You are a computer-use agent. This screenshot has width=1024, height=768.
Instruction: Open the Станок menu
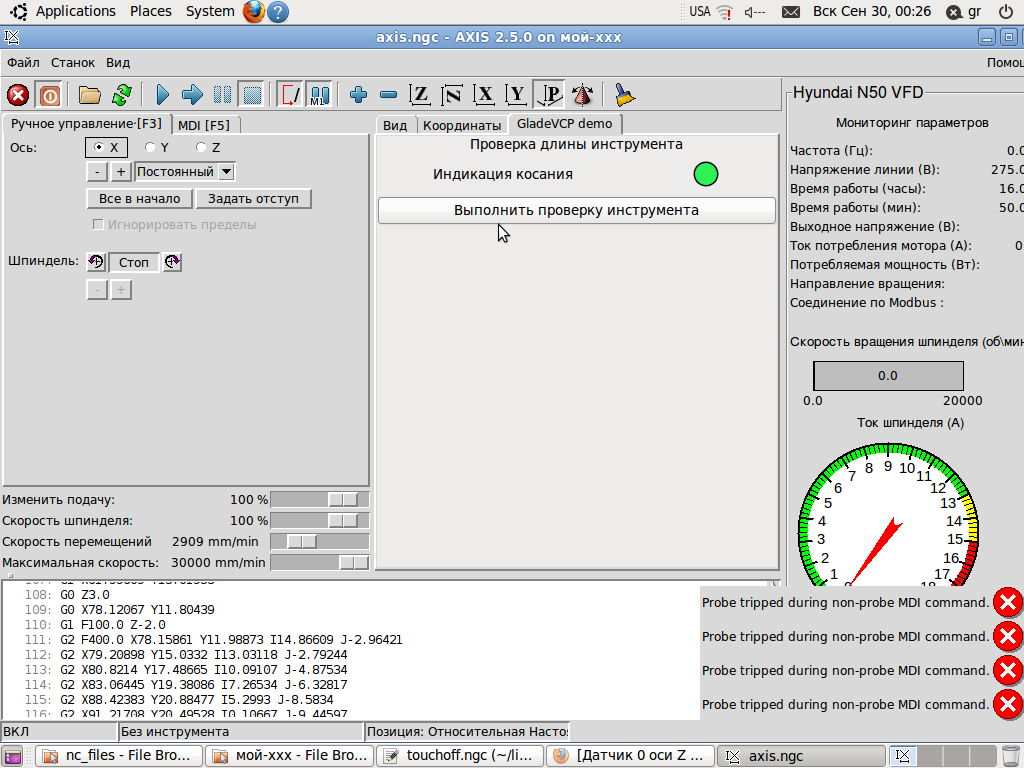tap(73, 62)
